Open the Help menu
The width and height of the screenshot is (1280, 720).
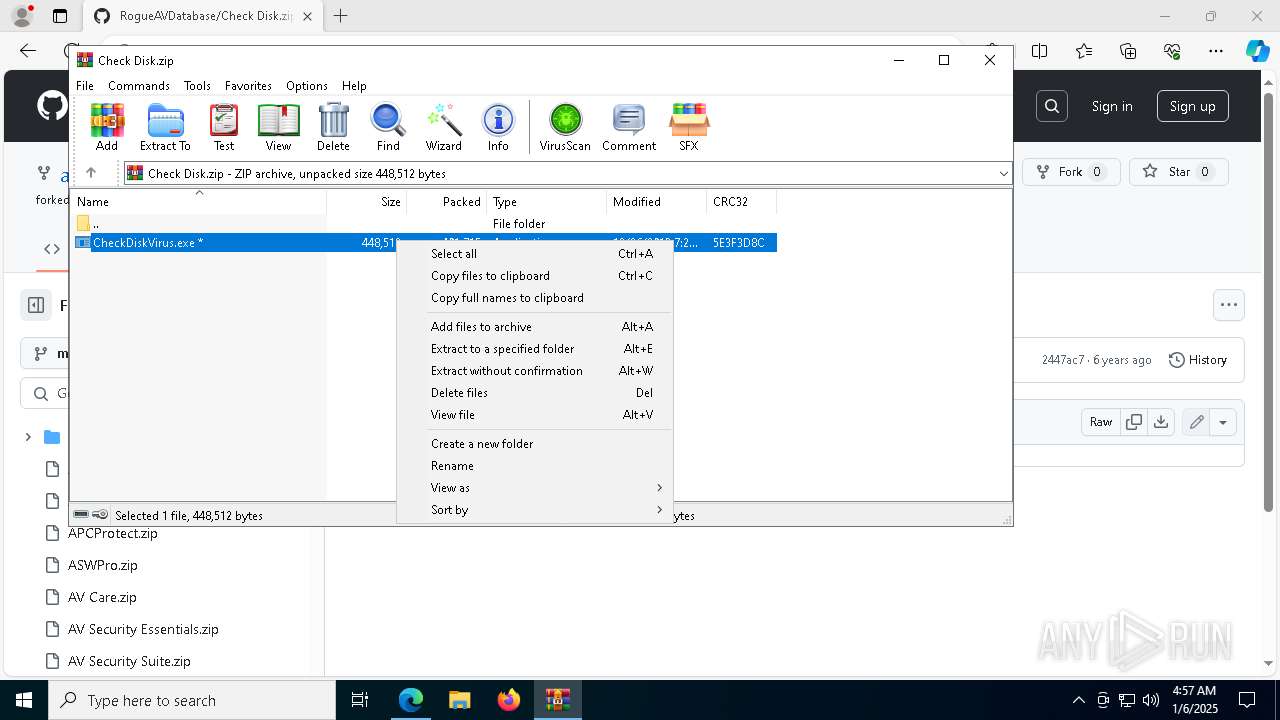click(354, 86)
